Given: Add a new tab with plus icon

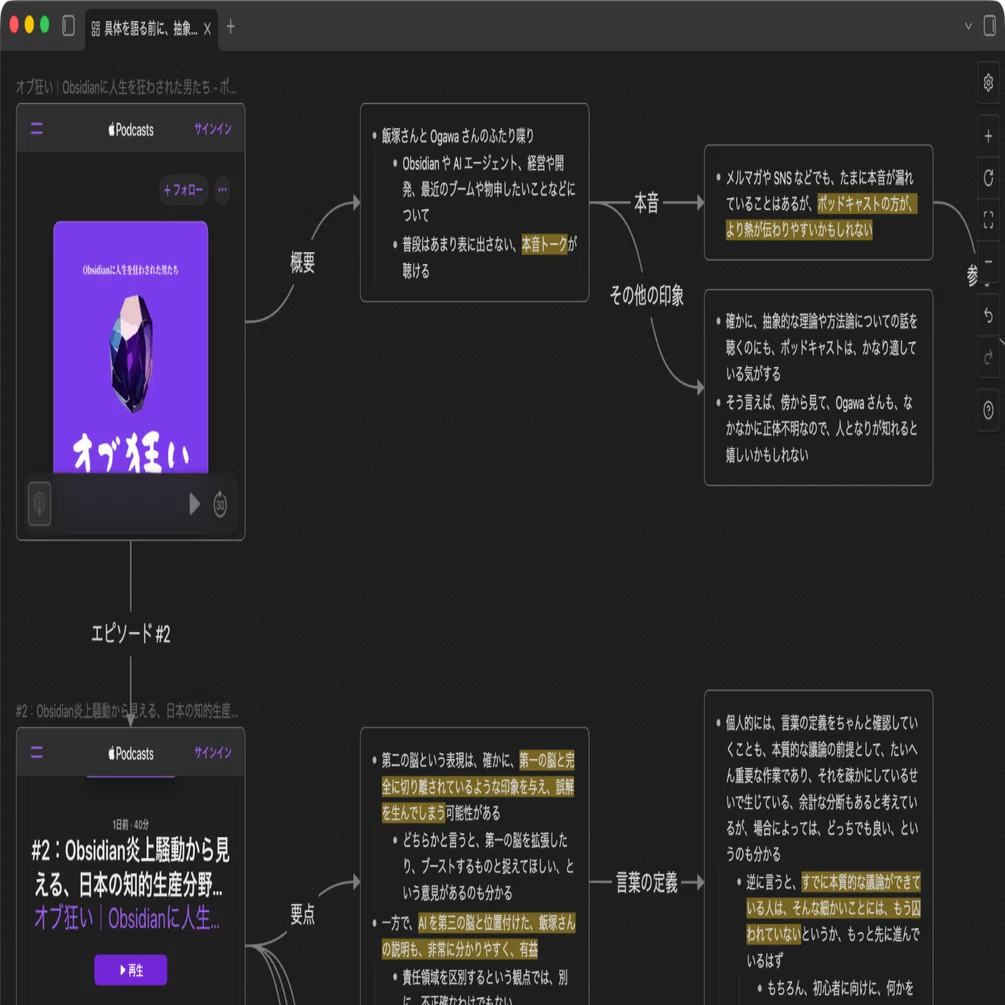Looking at the screenshot, I should (231, 26).
